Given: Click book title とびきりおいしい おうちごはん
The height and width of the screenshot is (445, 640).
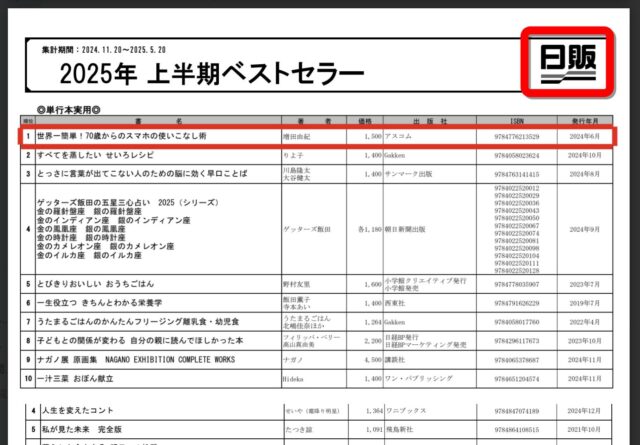Looking at the screenshot, I should 96,284.
